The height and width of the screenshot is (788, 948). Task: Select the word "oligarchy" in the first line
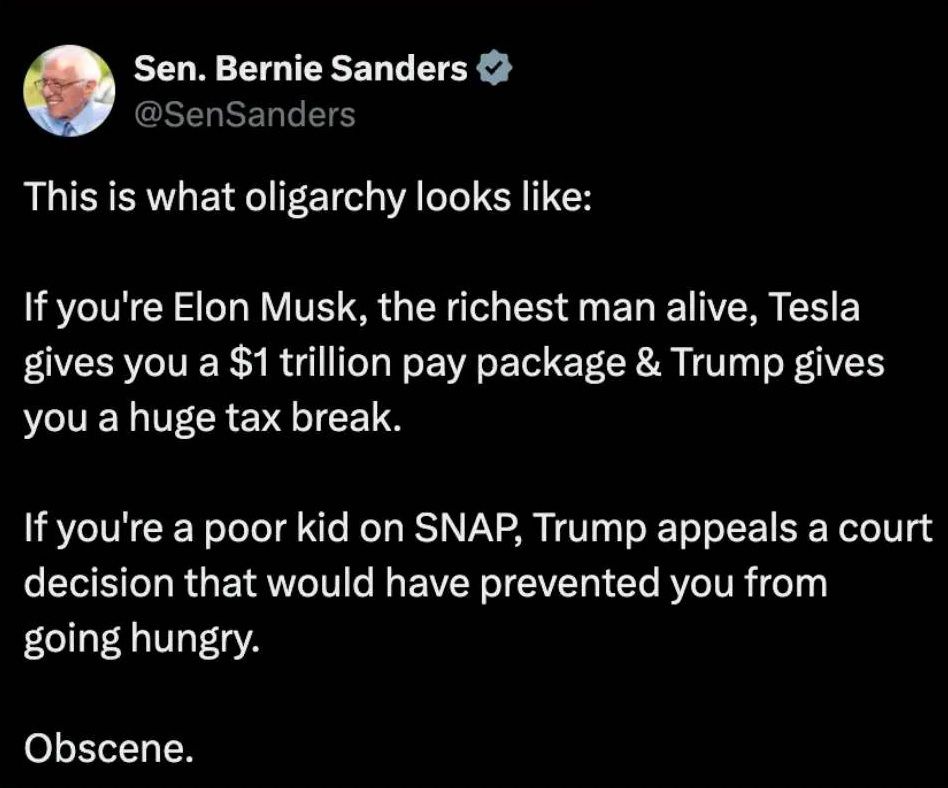coord(324,199)
